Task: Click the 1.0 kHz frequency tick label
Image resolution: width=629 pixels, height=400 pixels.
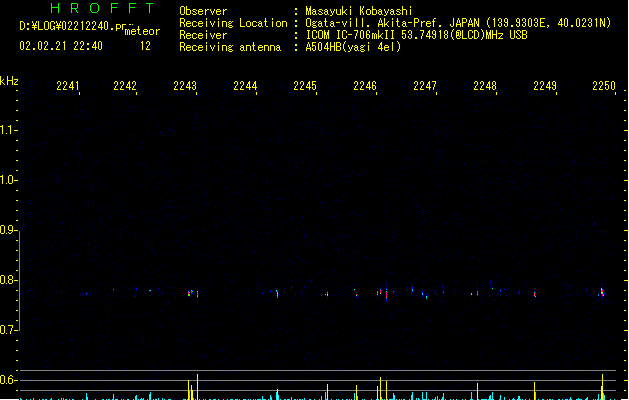Action: [7, 180]
